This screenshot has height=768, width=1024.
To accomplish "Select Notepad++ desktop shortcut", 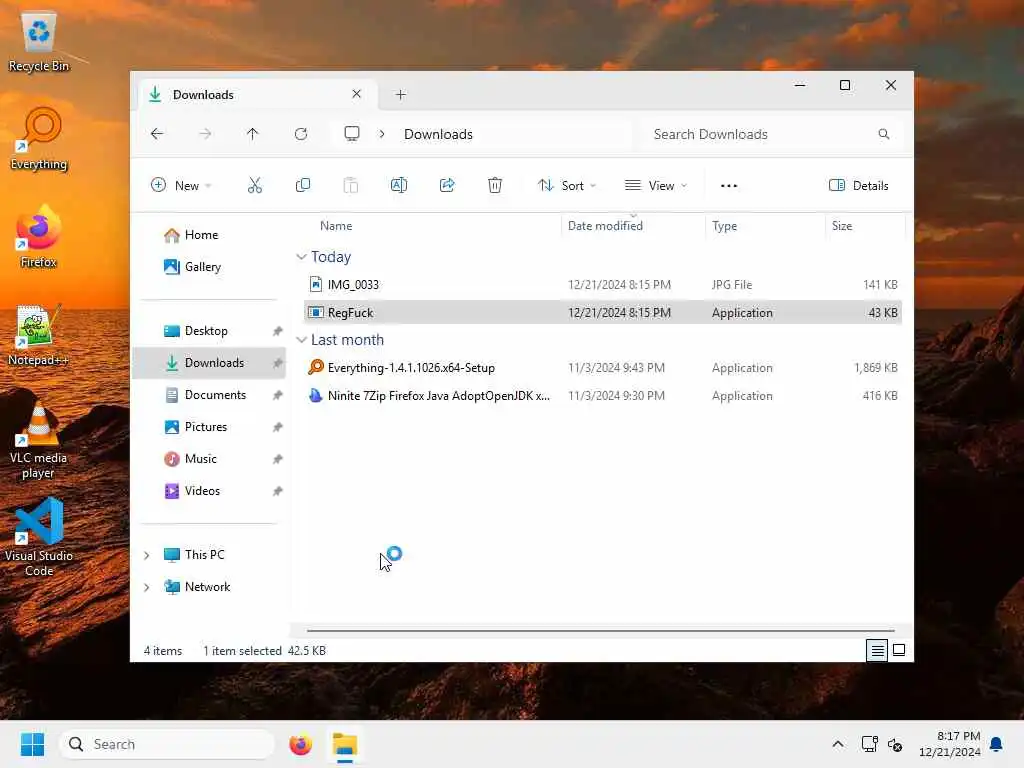I will click(38, 335).
